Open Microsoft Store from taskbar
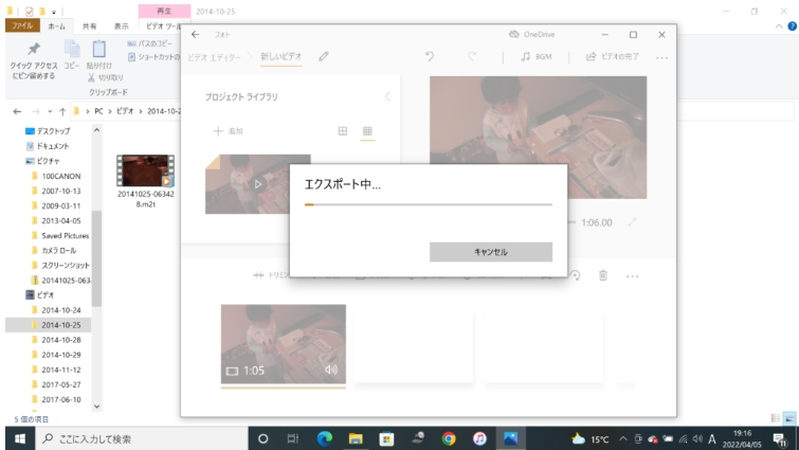The height and width of the screenshot is (450, 799). click(387, 438)
